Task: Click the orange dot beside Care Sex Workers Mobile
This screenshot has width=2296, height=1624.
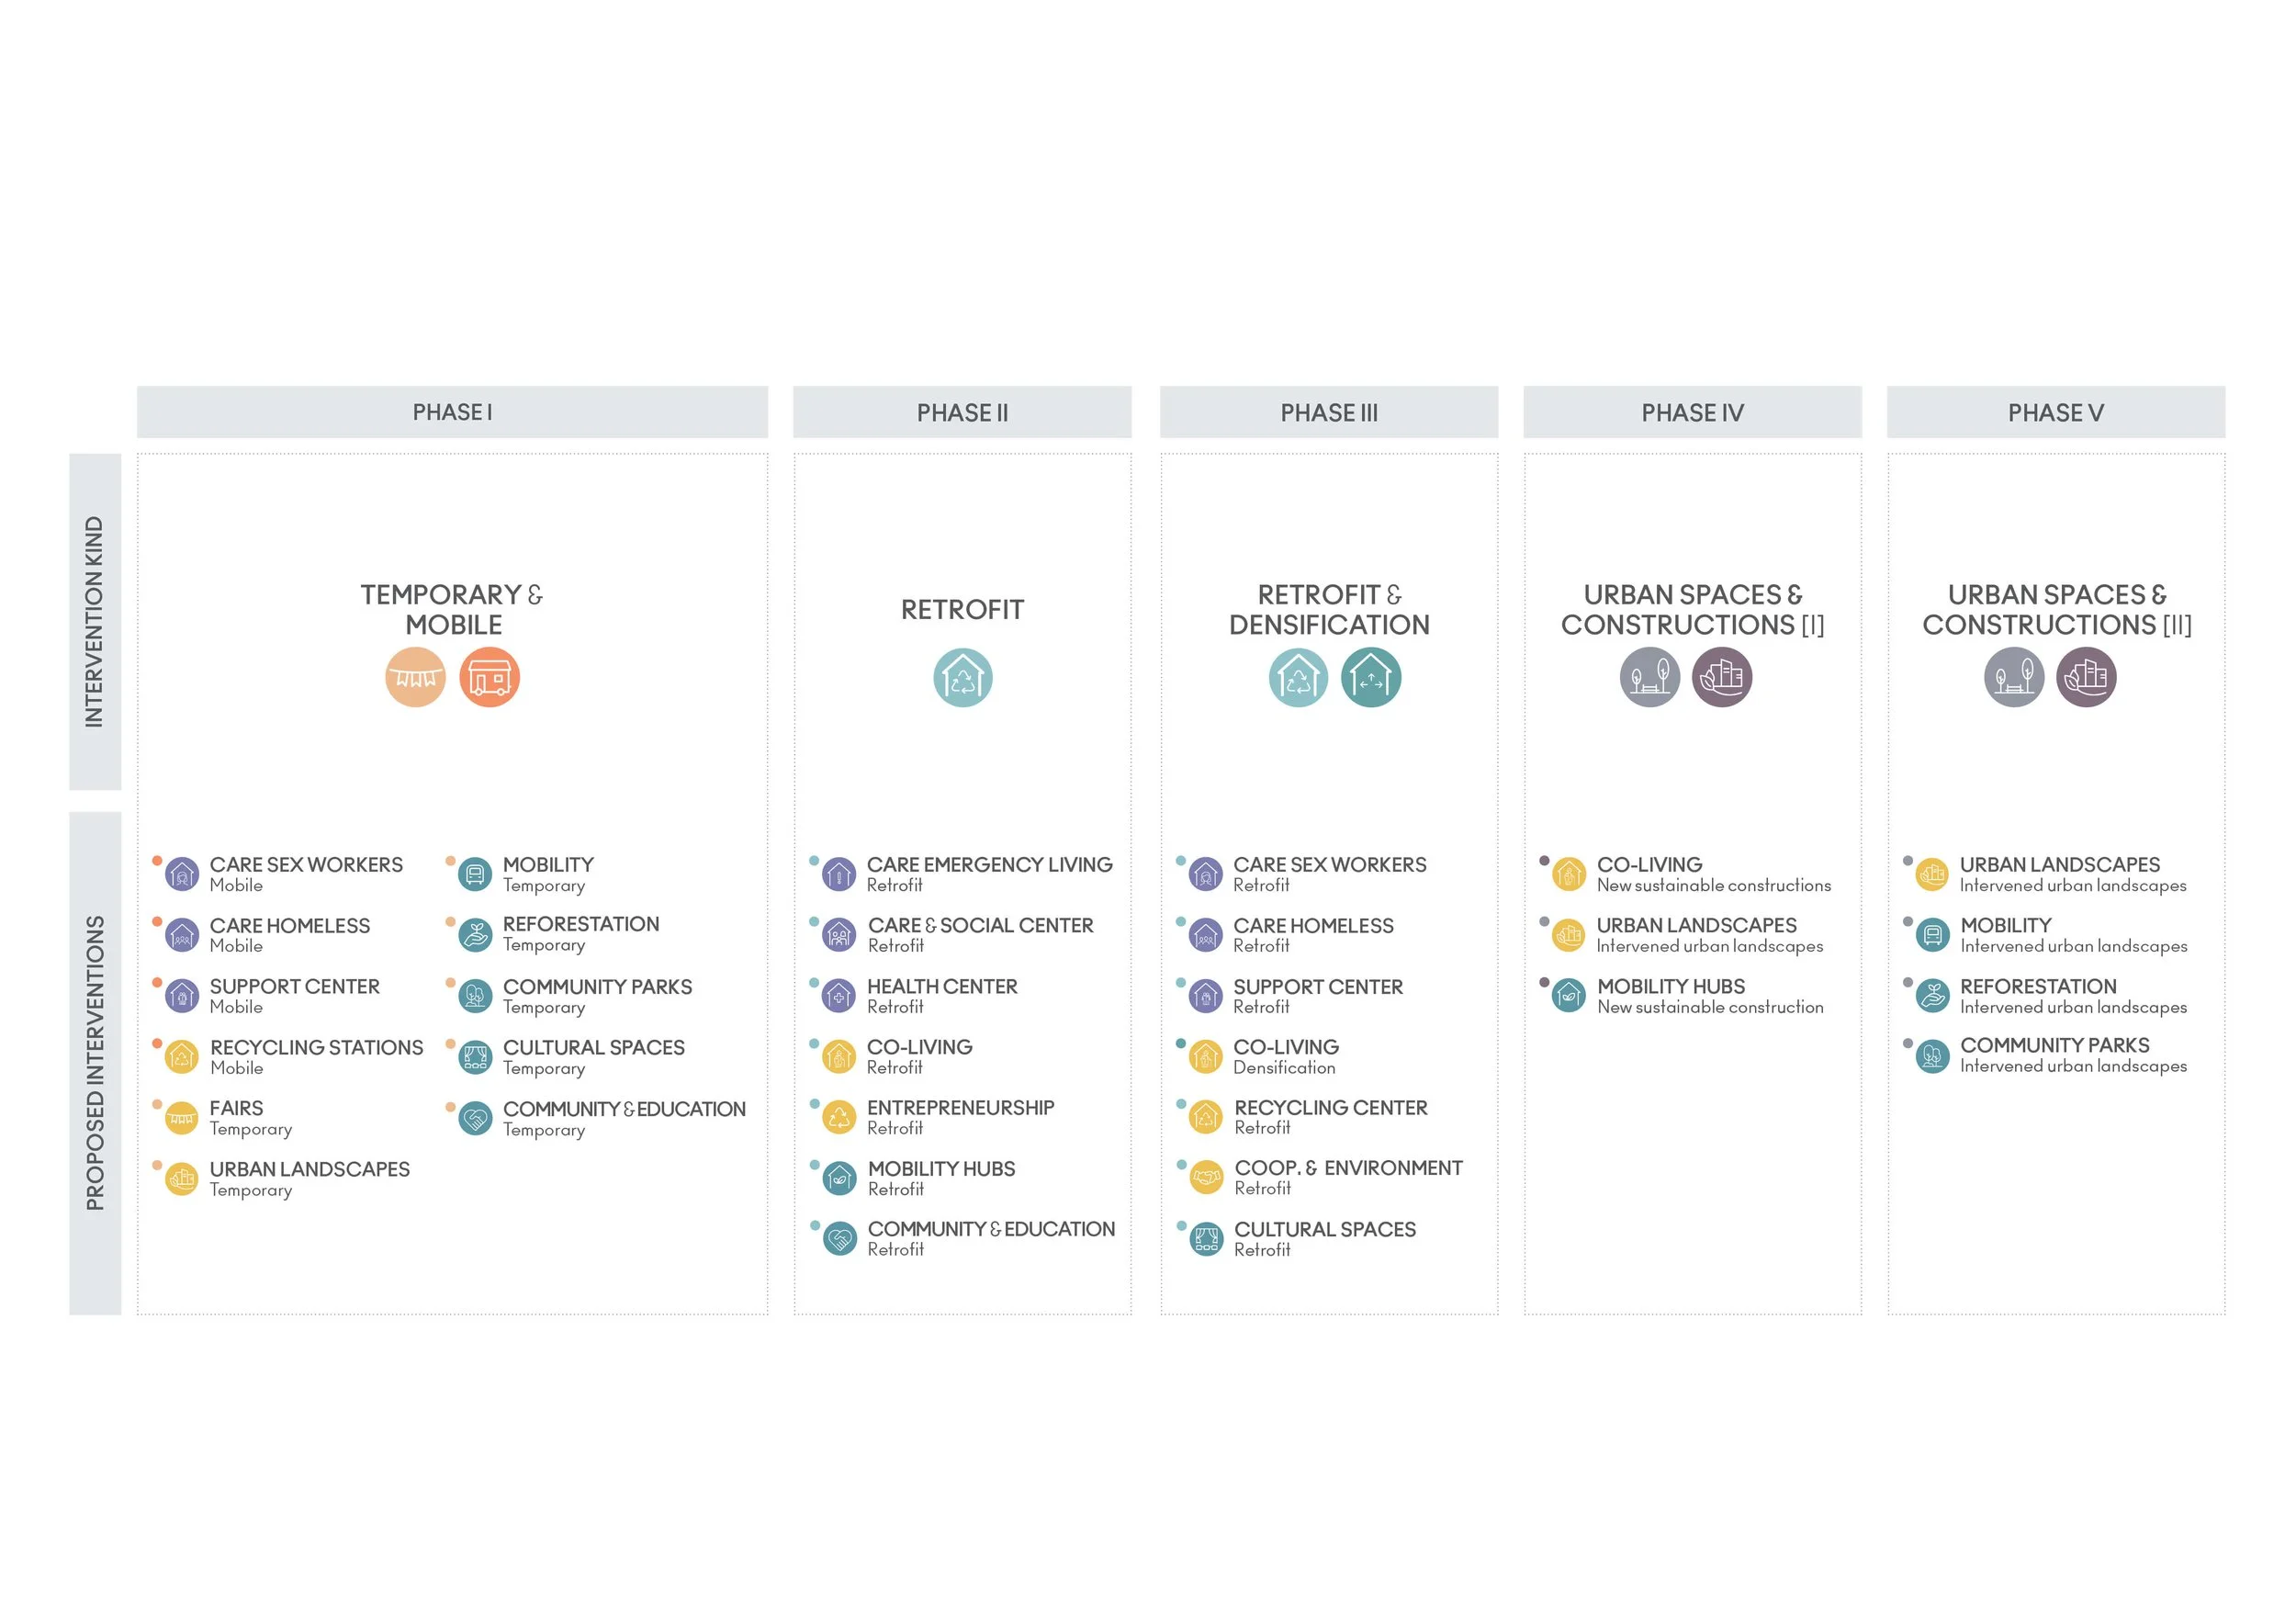Action: click(157, 860)
